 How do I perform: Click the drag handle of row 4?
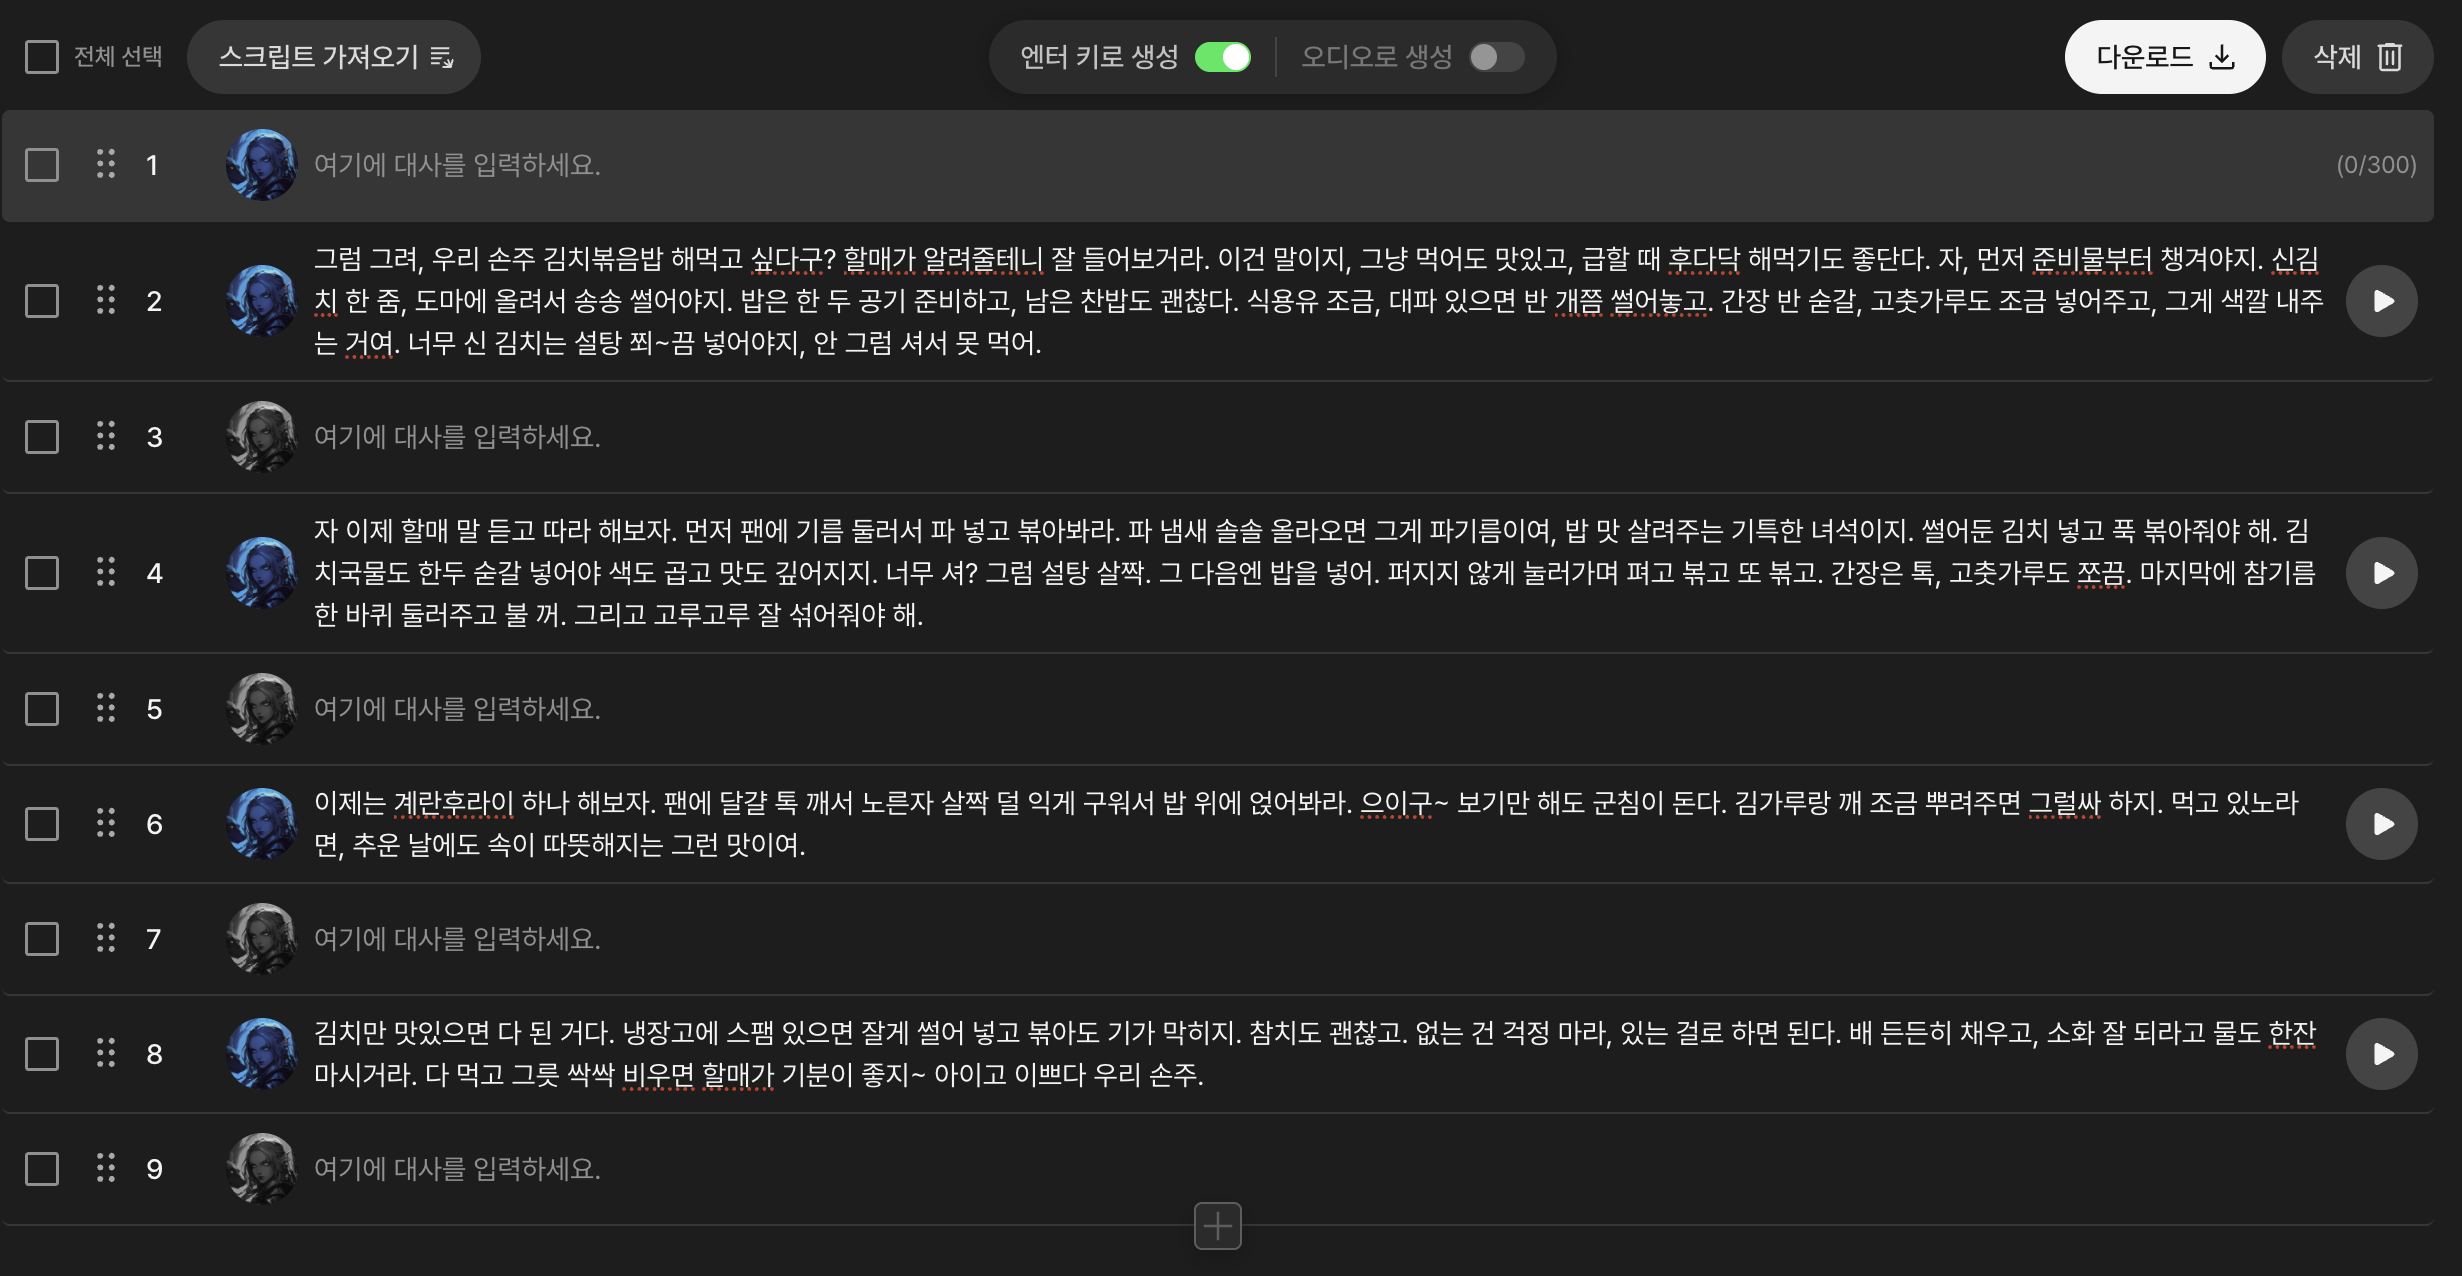[106, 572]
